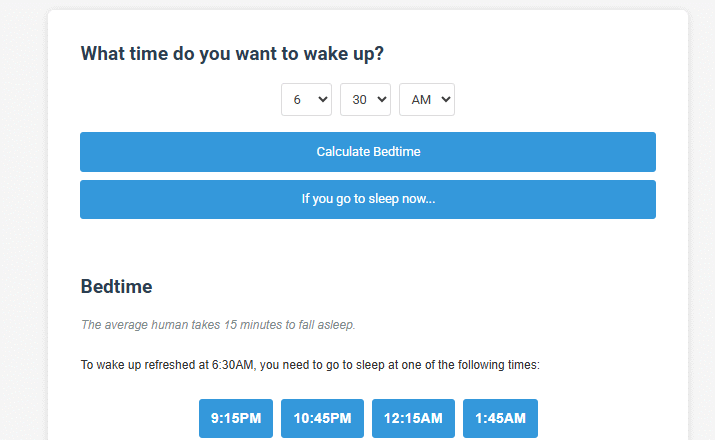Click the value 30 in the minutes selector

[x=357, y=99]
